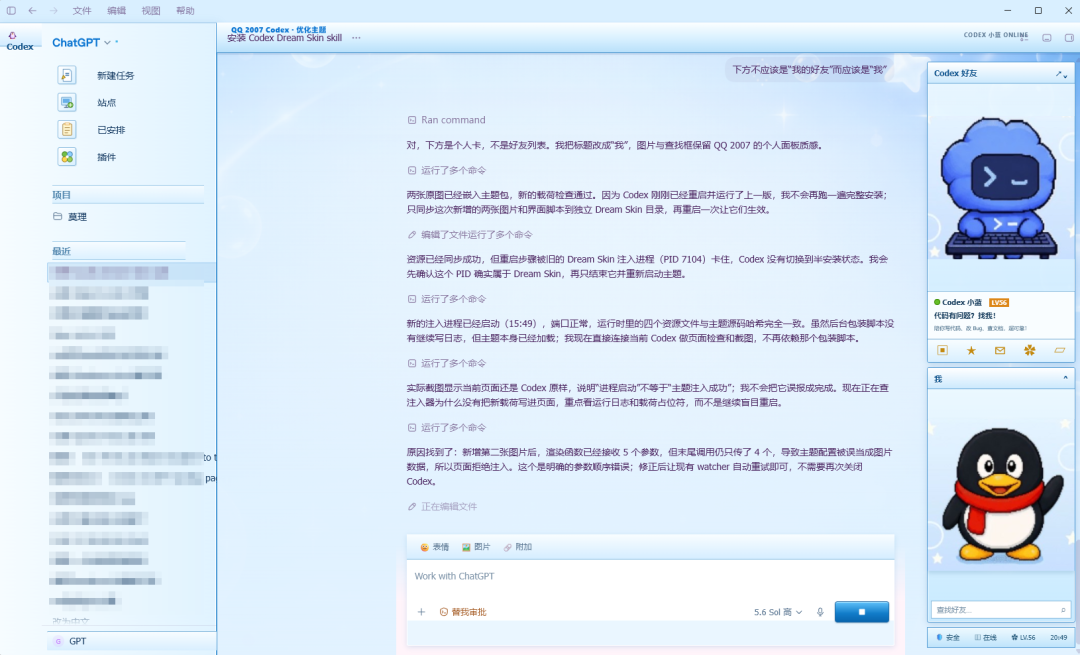Image resolution: width=1080 pixels, height=655 pixels.
Task: Attach a file with 附加
Action: [517, 547]
